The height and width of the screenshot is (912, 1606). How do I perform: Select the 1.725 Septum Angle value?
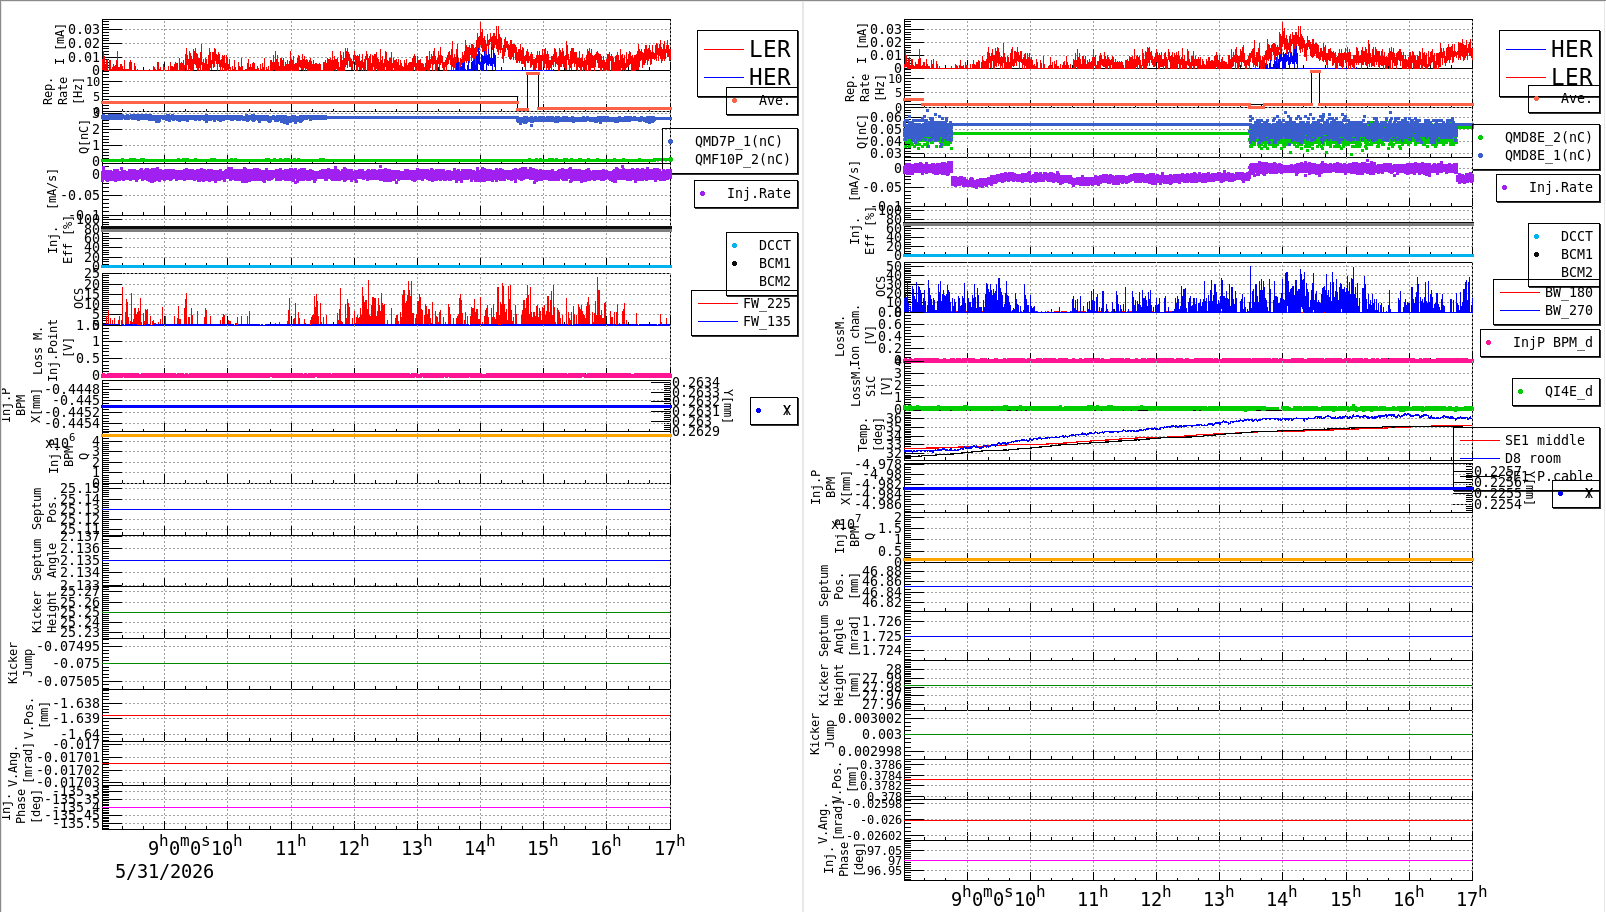coord(882,636)
